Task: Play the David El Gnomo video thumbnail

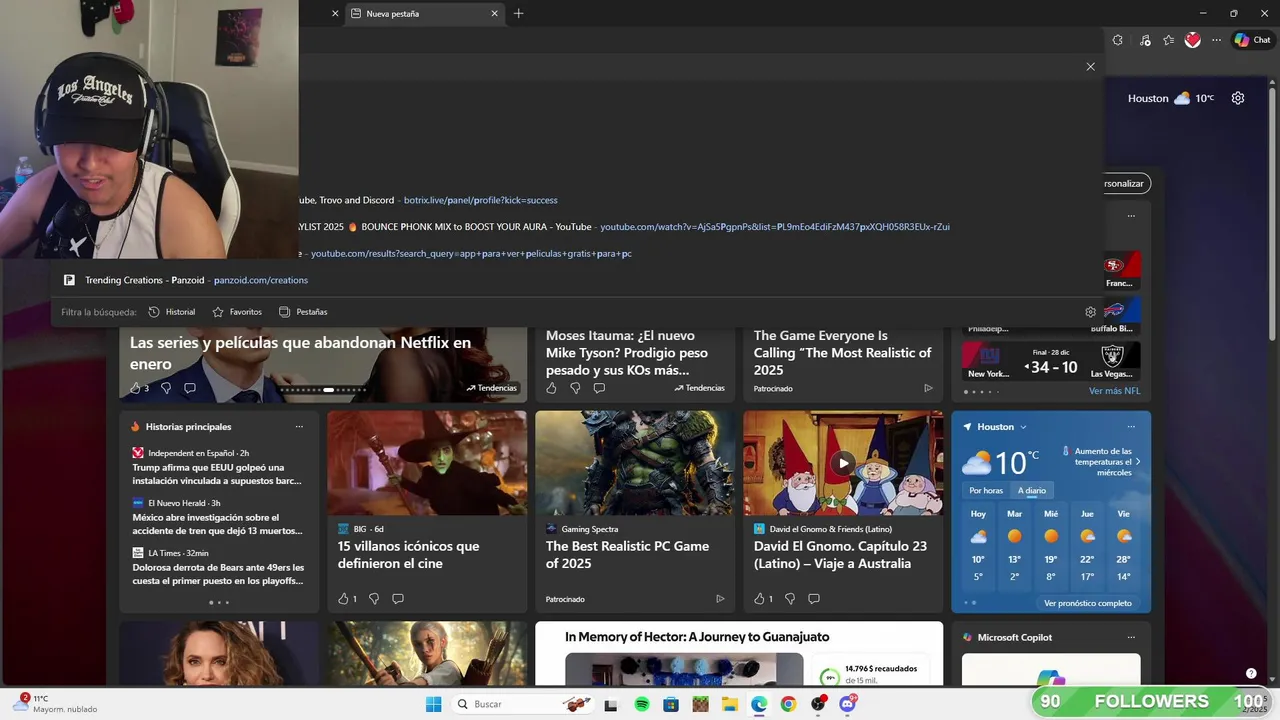Action: (x=843, y=463)
